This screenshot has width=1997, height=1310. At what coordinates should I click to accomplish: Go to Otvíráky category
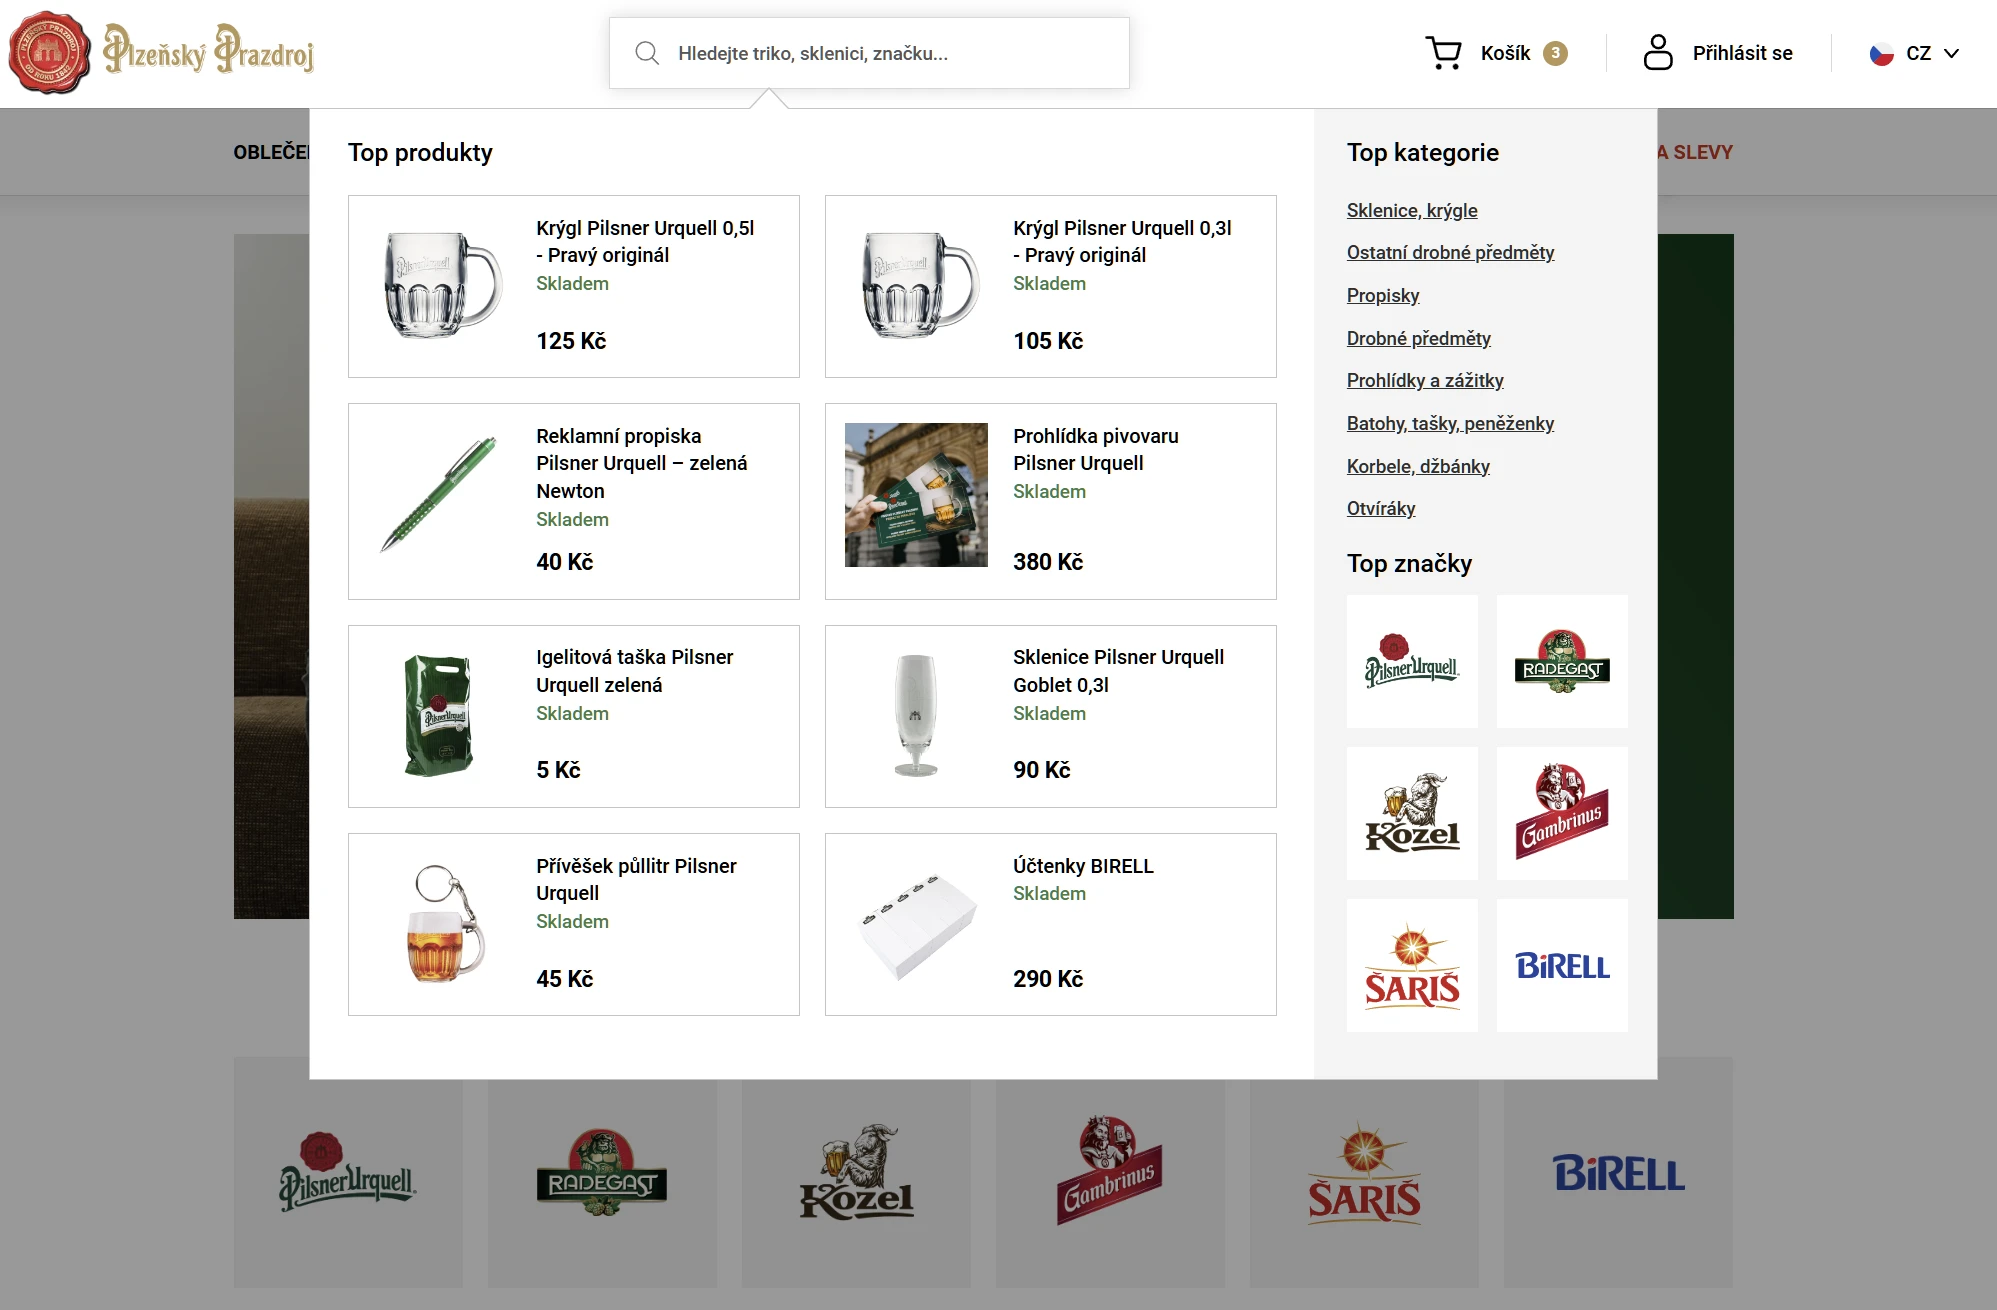point(1380,508)
